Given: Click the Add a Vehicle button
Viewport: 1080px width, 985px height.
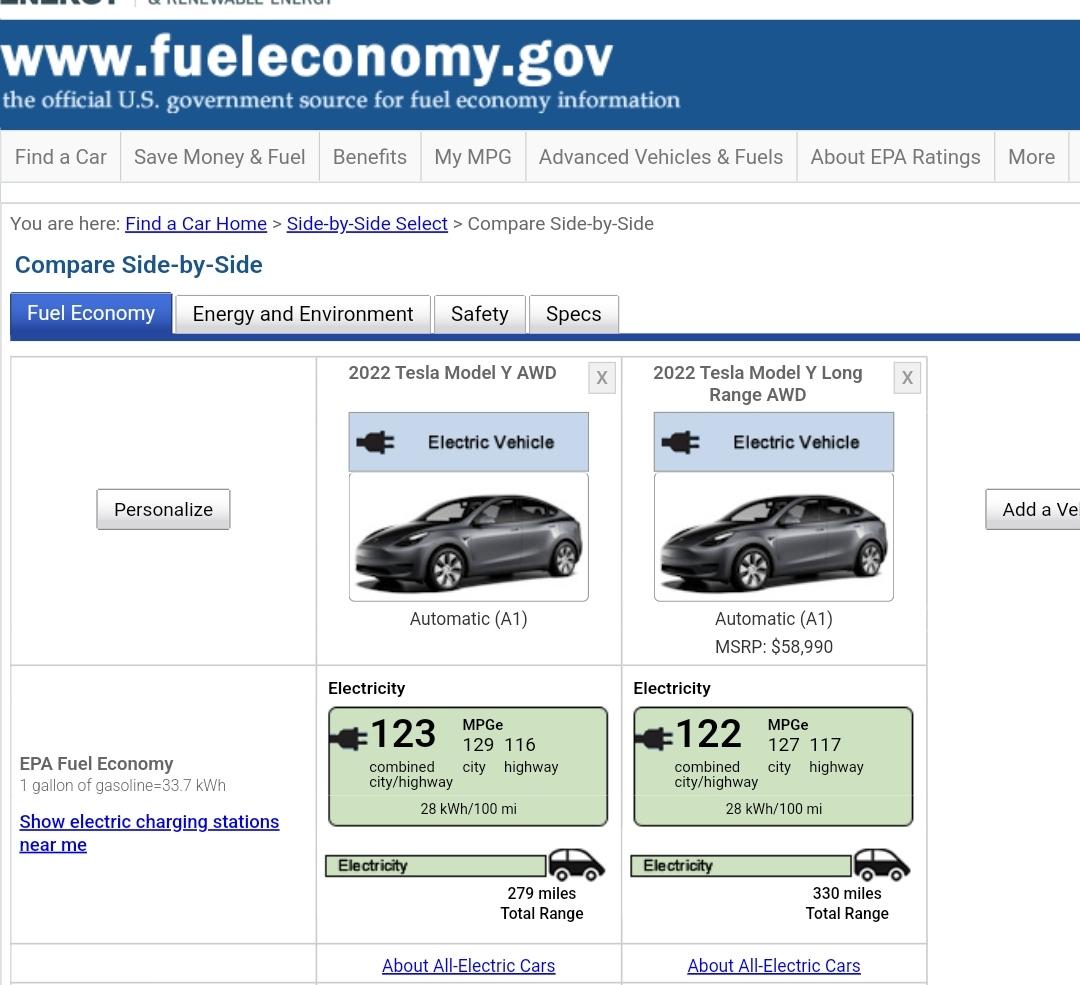Looking at the screenshot, I should point(1032,510).
